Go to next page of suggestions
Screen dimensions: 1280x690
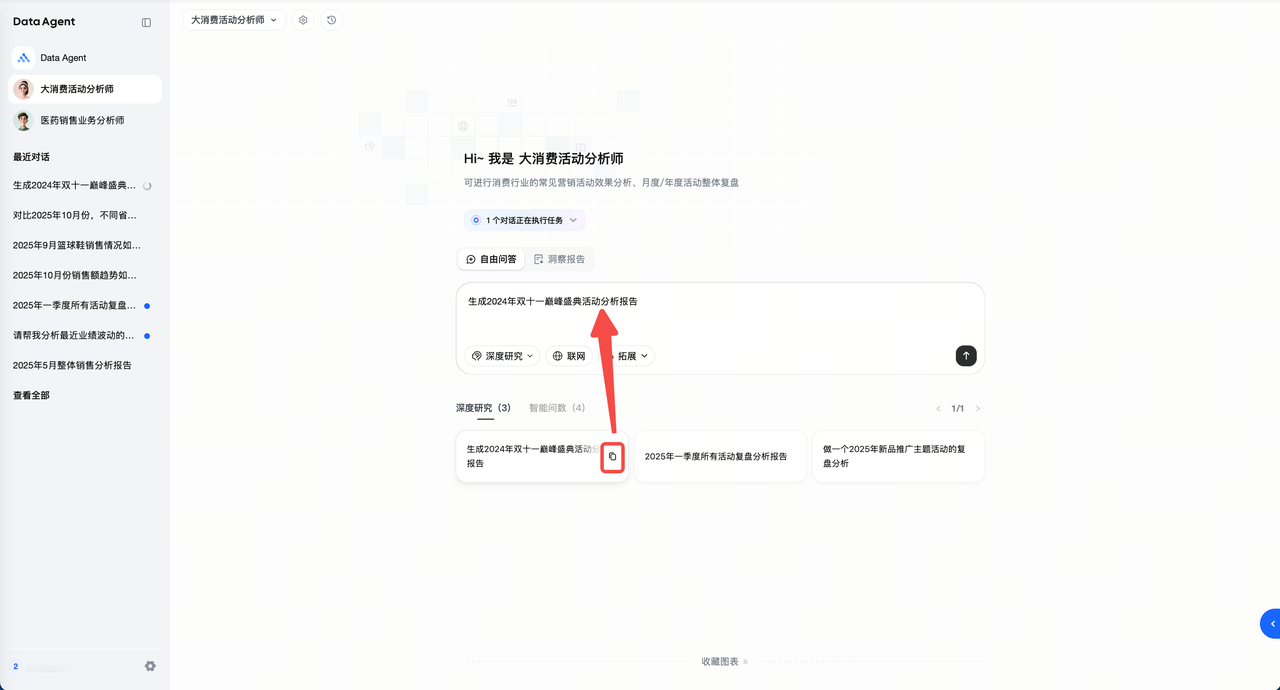point(978,409)
